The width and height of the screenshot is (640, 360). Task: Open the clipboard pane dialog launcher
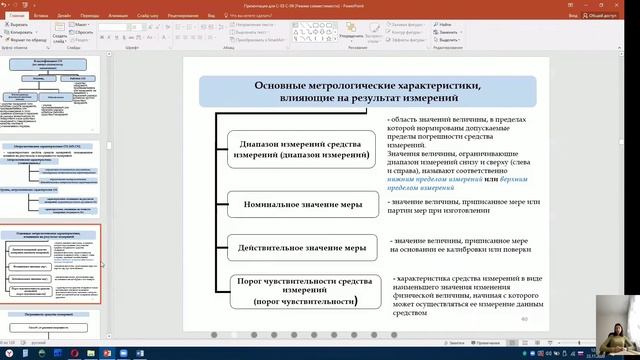(48, 48)
